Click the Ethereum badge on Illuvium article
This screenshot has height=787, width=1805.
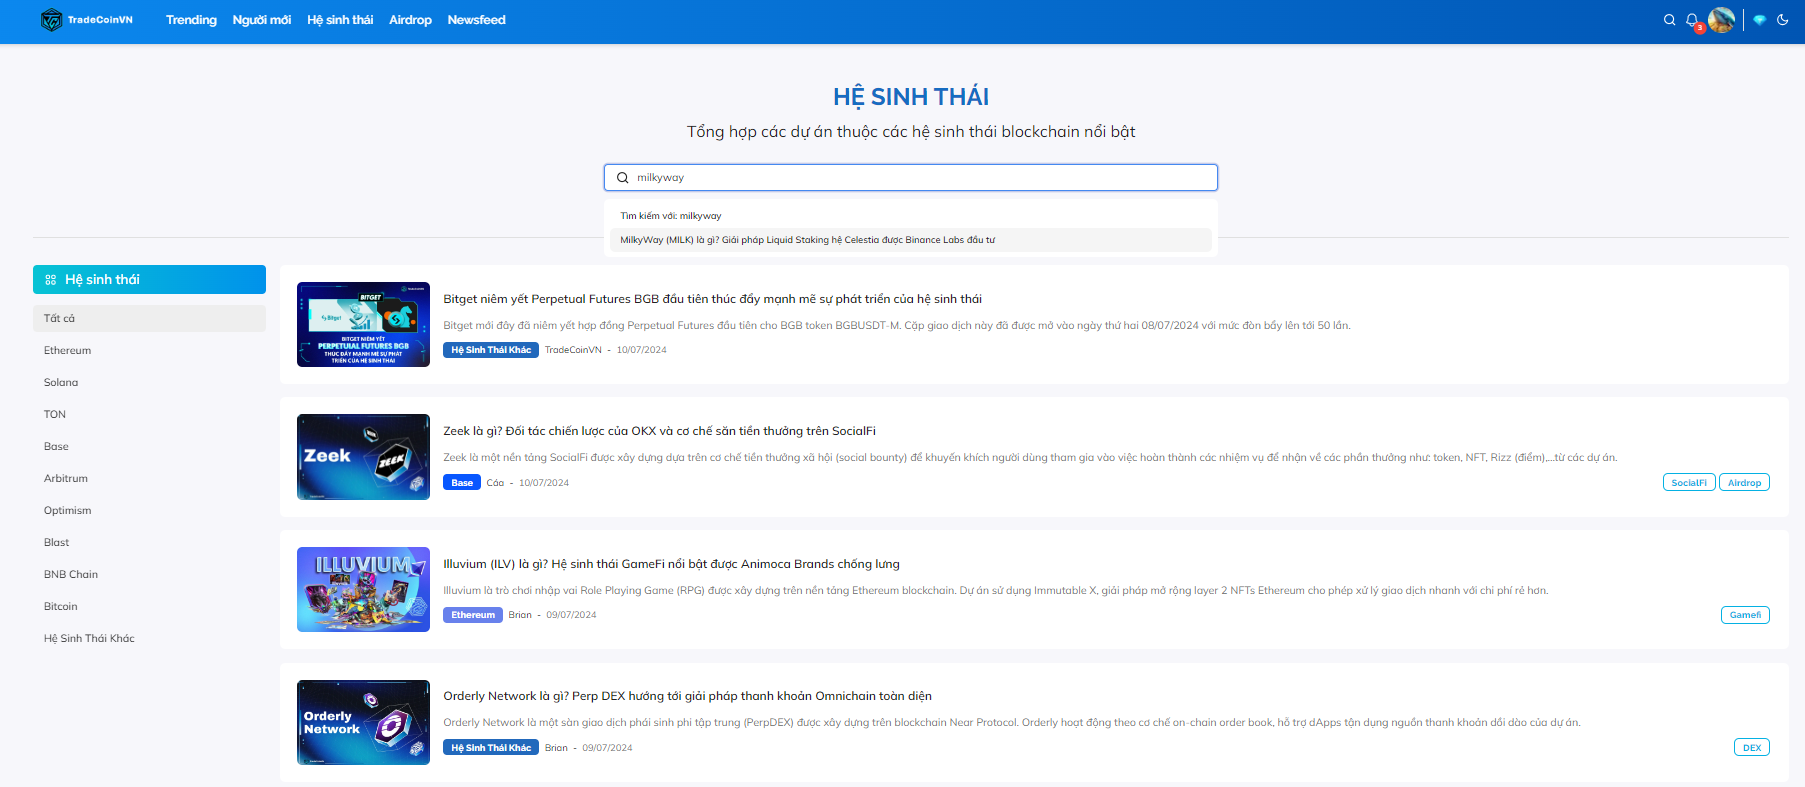click(473, 615)
